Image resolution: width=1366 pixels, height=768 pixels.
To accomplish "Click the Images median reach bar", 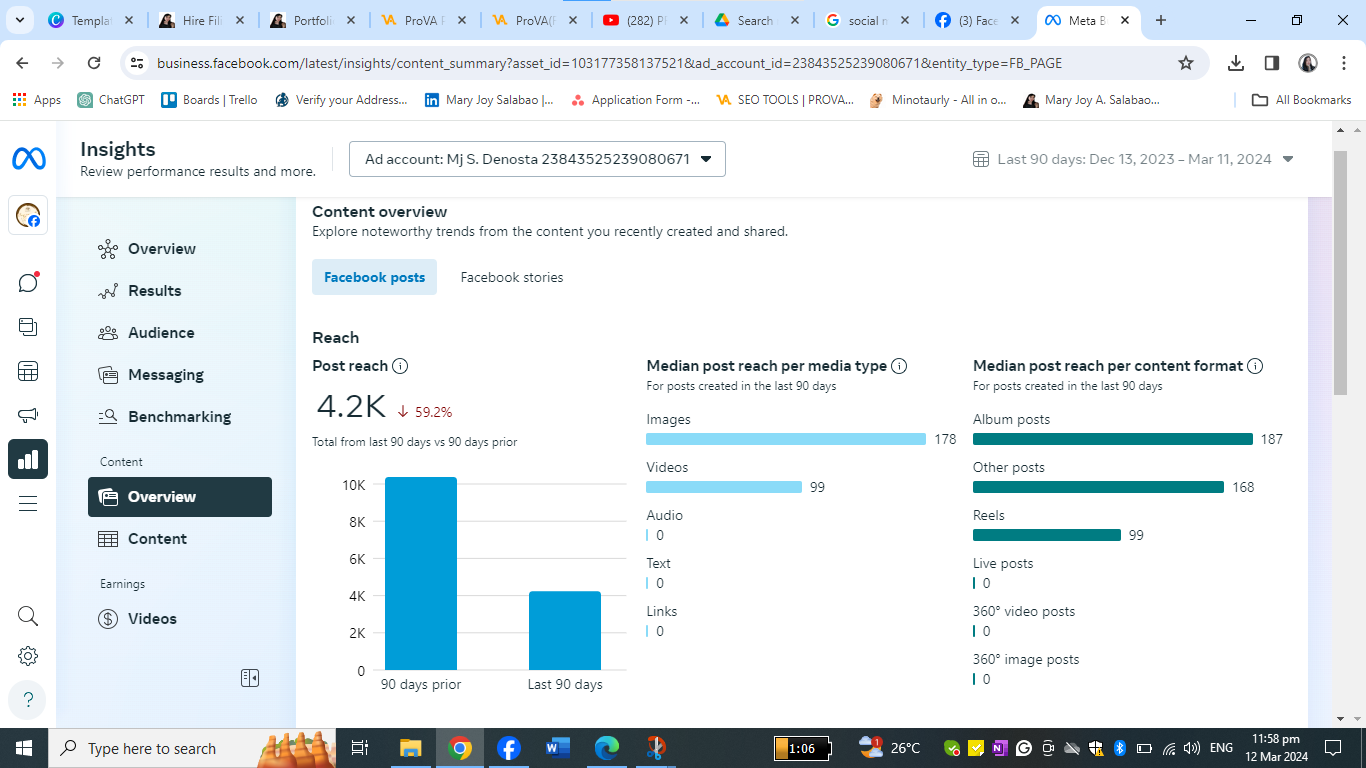I will (786, 439).
